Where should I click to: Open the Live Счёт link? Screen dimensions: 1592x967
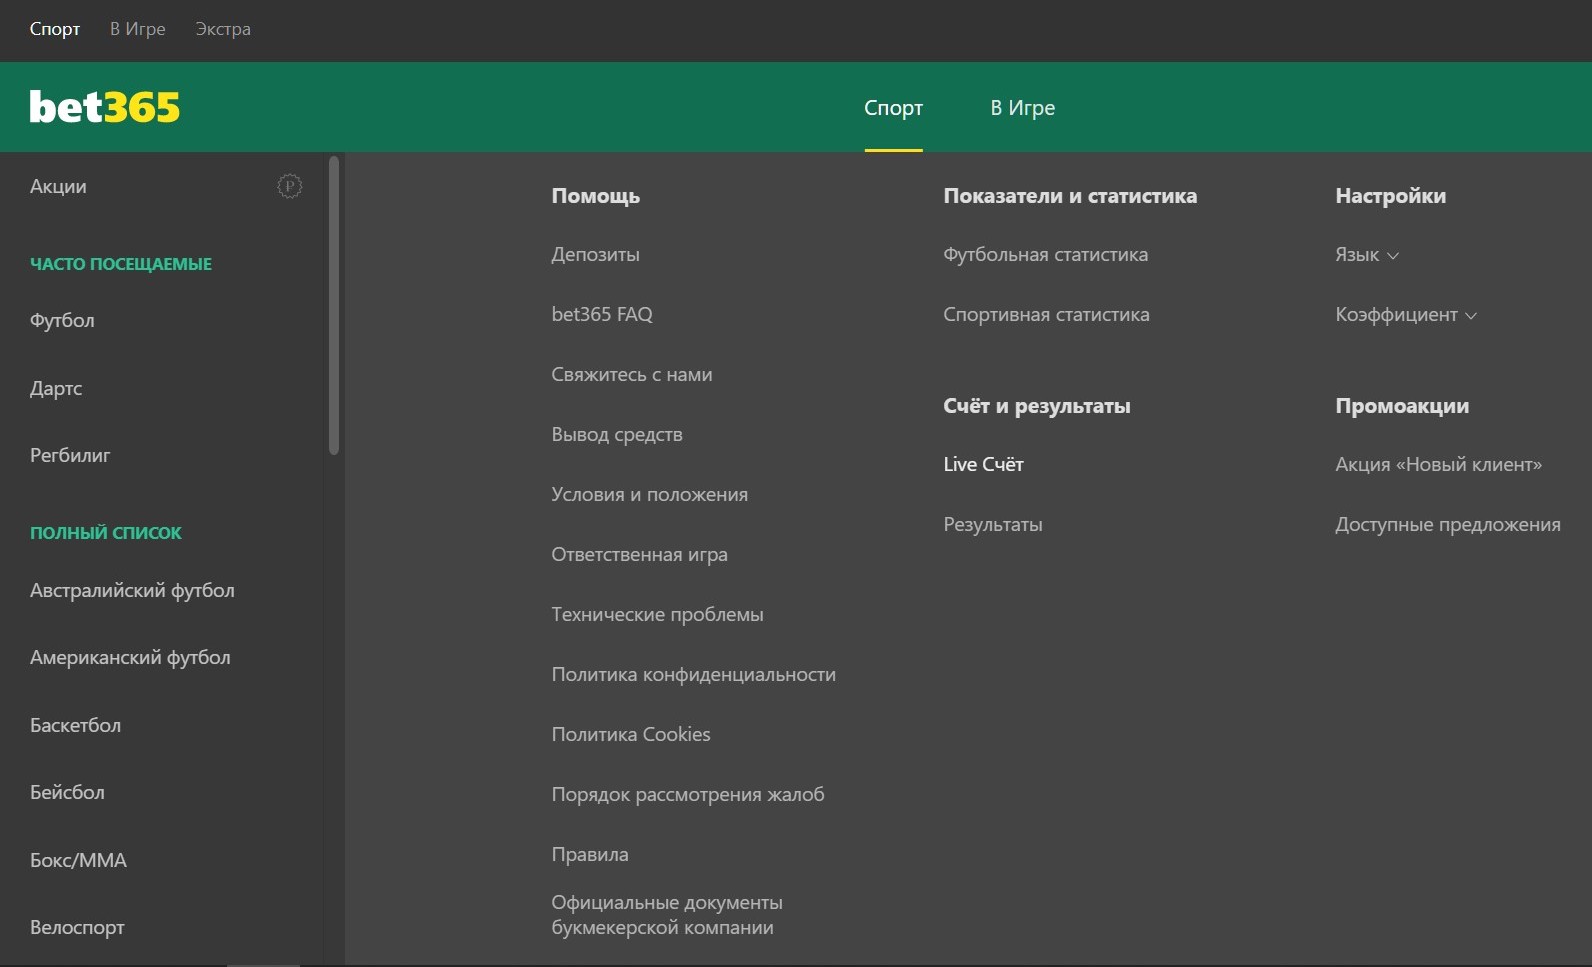point(984,465)
